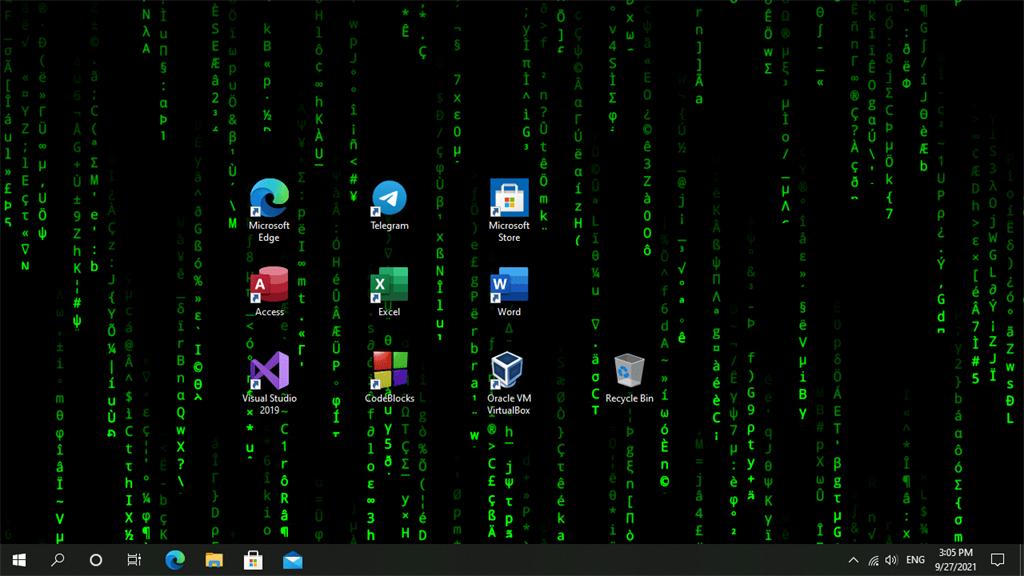This screenshot has width=1024, height=576.
Task: Select the Telegram desktop shortcut
Action: click(389, 205)
